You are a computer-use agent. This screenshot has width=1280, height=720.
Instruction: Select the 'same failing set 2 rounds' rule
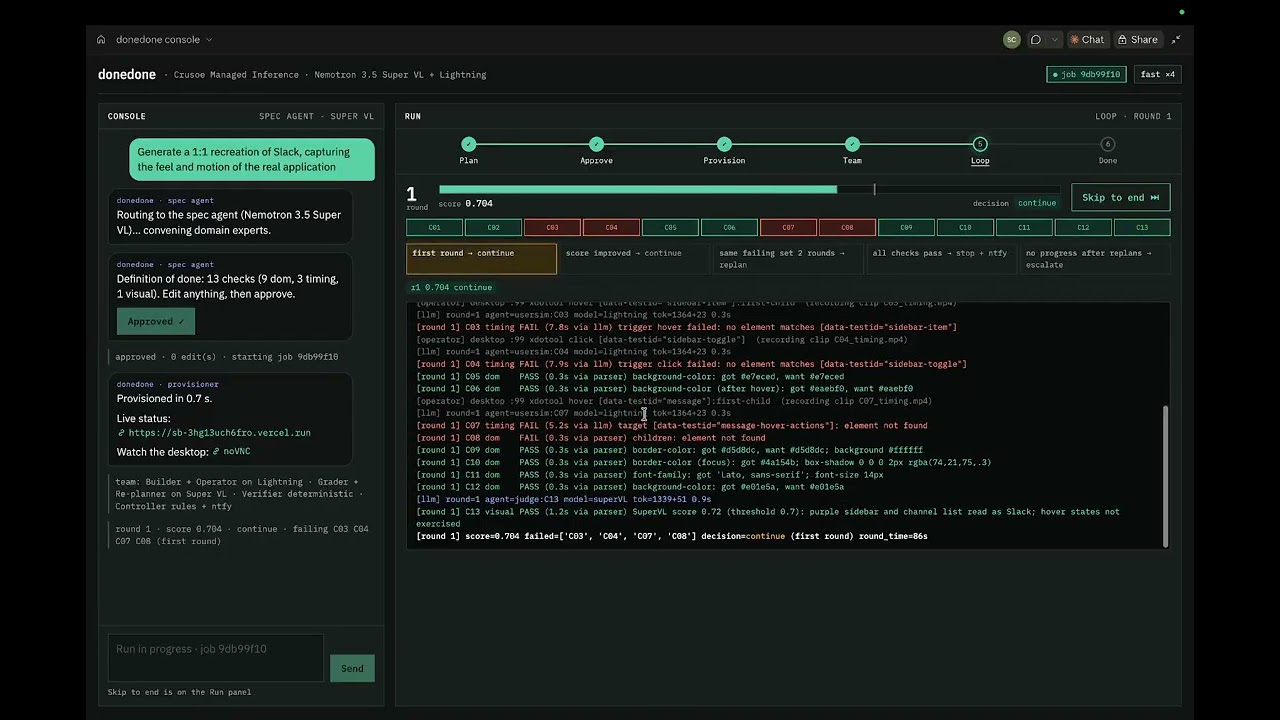[x=787, y=258]
